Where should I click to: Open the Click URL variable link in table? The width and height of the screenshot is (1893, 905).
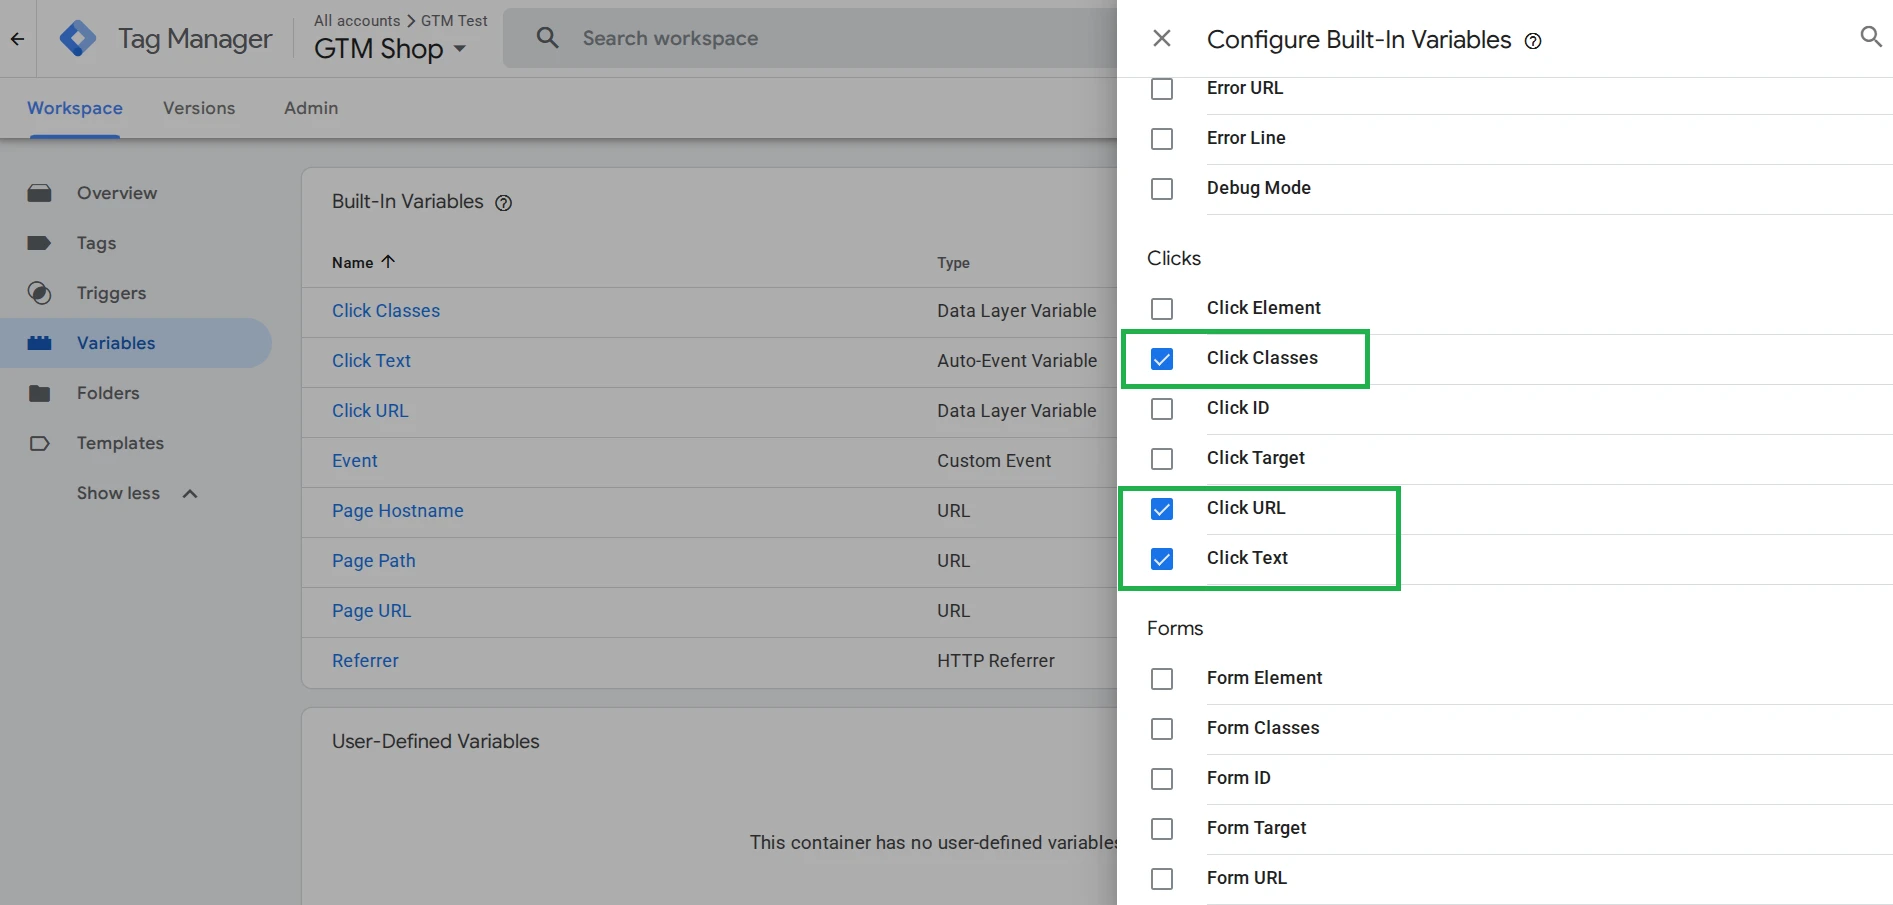[x=370, y=411]
